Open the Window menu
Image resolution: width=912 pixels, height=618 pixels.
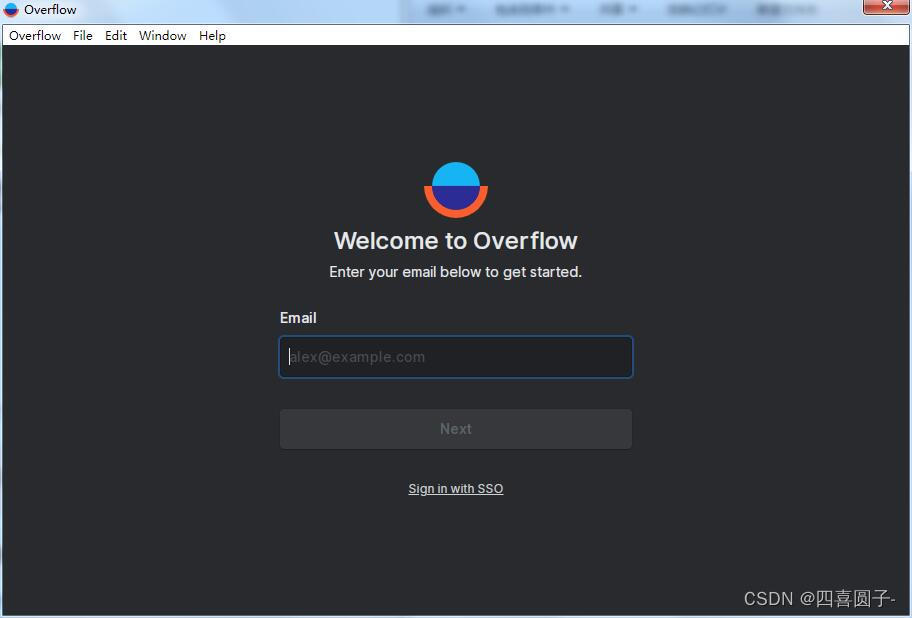(x=162, y=35)
